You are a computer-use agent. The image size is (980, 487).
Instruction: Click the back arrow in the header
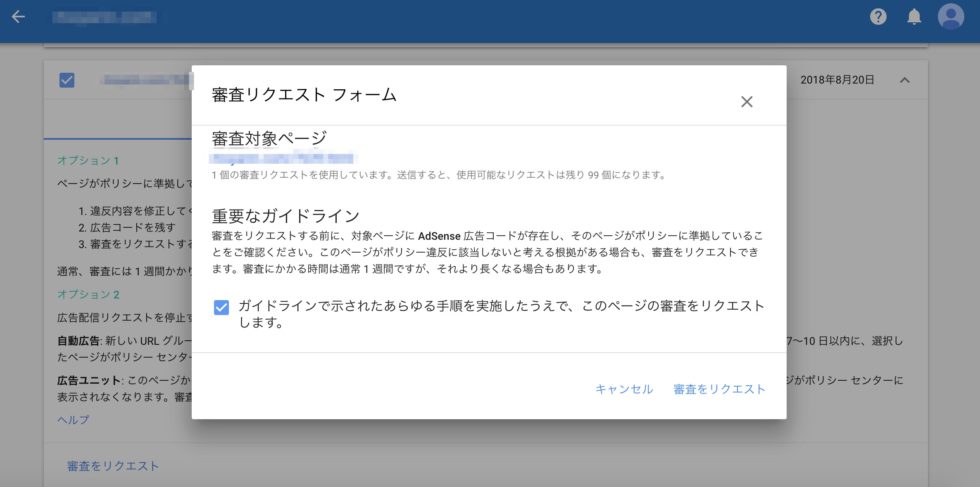click(18, 17)
